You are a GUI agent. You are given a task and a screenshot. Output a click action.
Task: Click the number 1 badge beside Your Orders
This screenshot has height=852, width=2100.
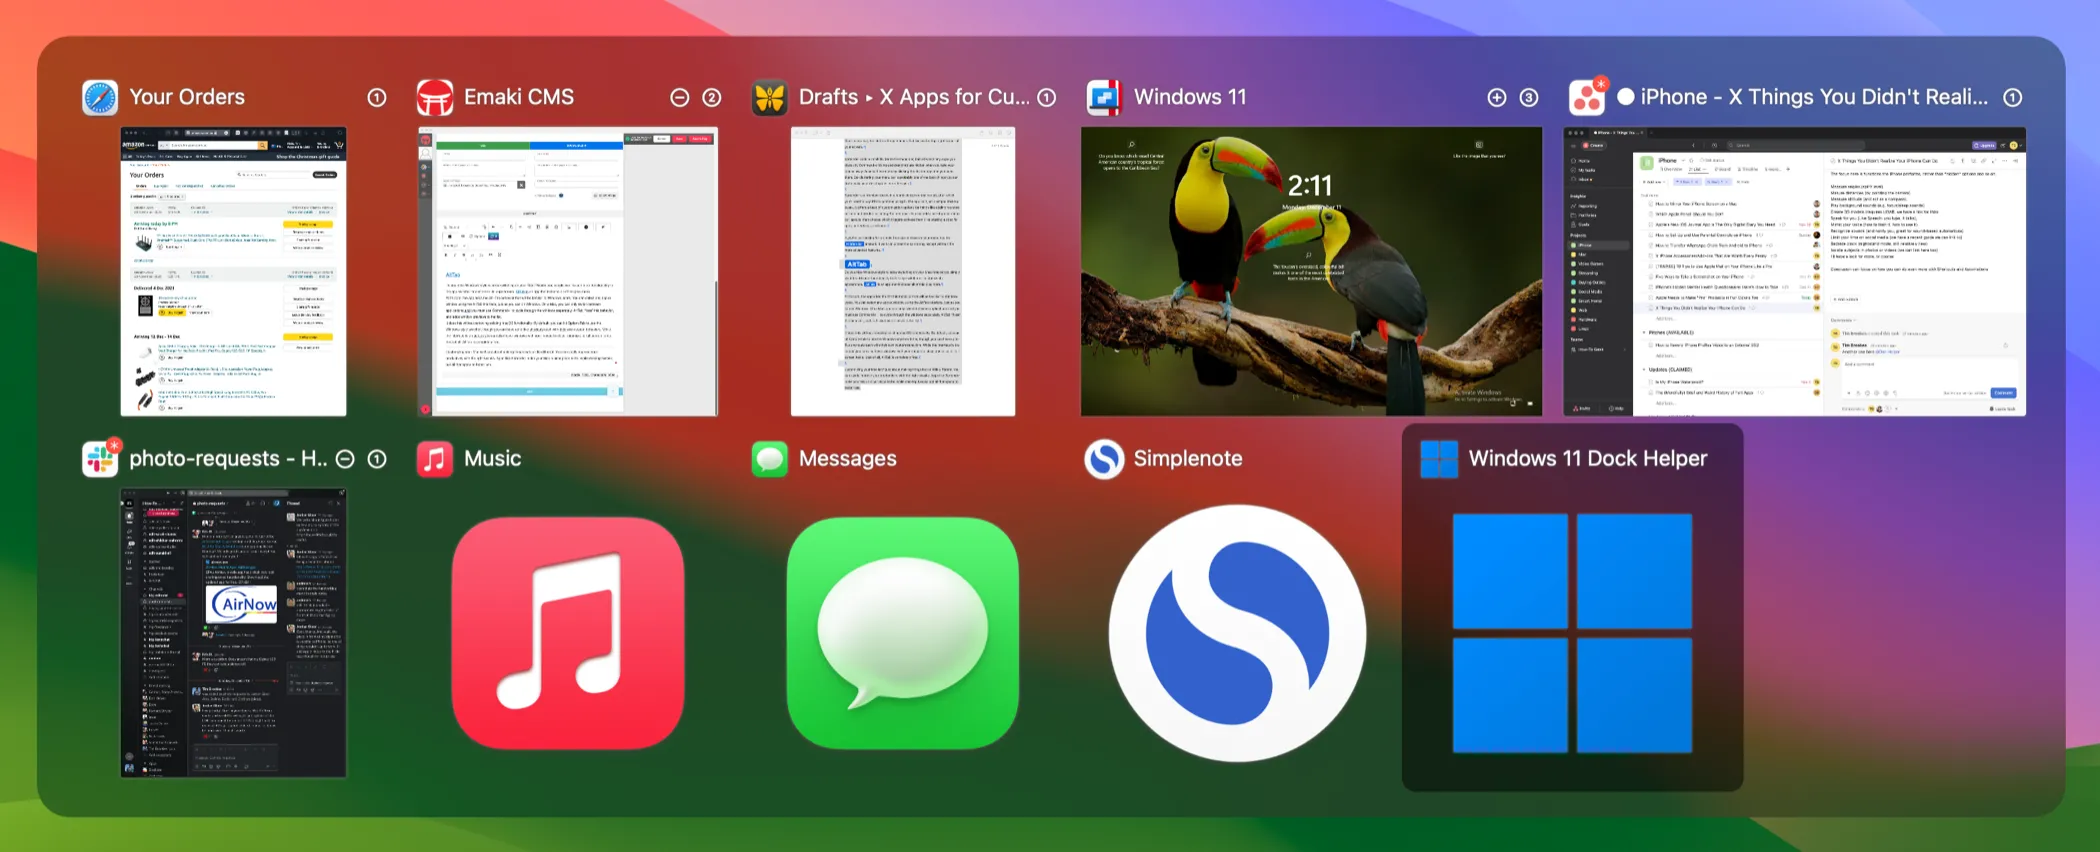tap(377, 97)
